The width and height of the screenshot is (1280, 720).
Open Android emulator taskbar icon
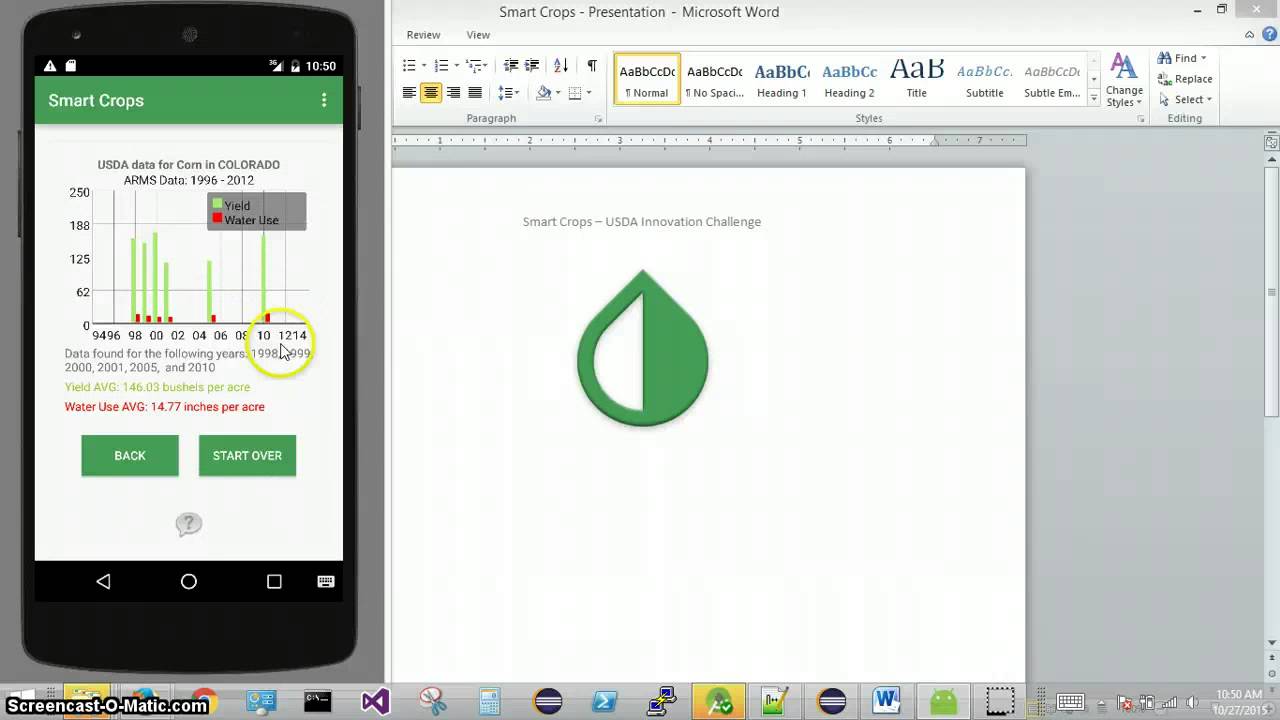click(943, 700)
